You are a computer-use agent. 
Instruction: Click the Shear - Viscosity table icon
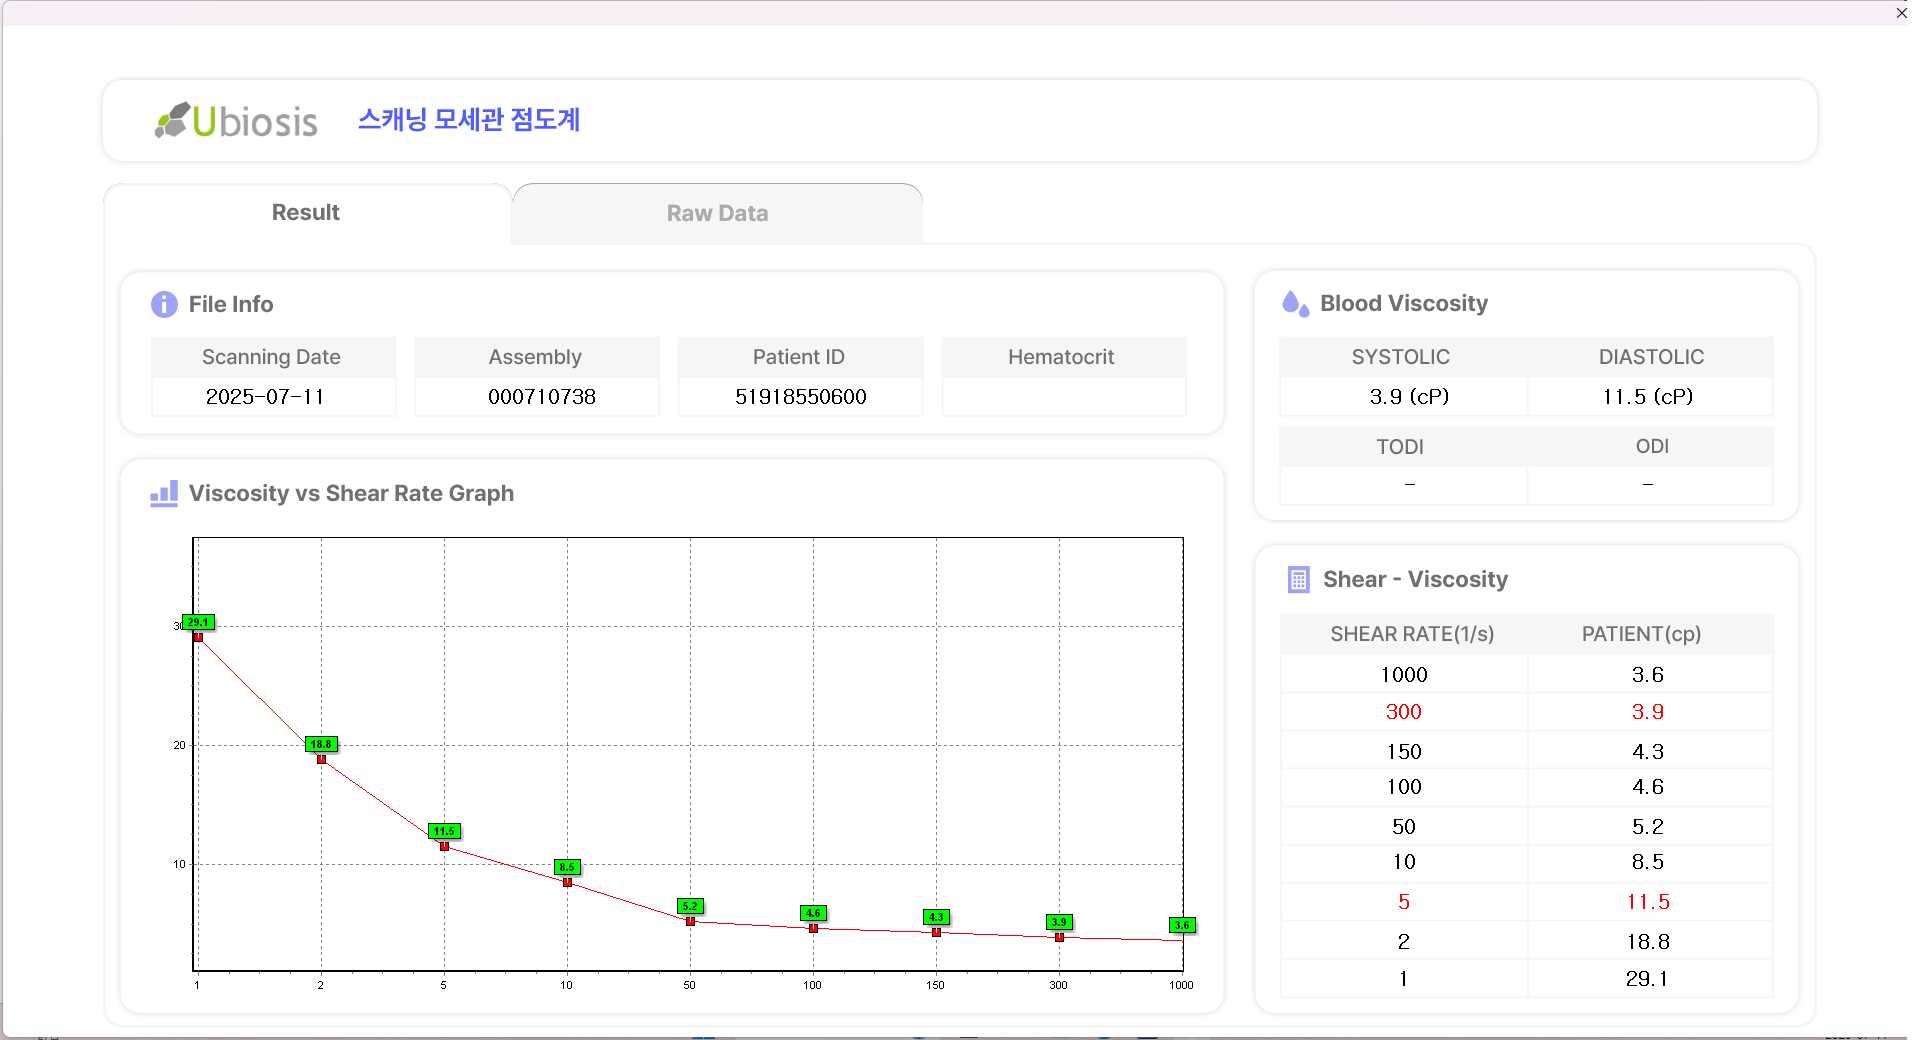(1298, 580)
